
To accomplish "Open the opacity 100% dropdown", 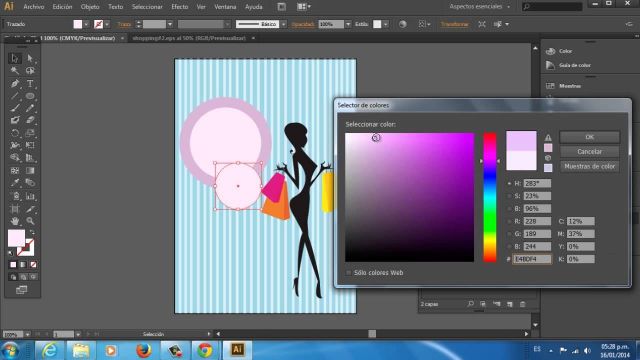I will [x=348, y=24].
